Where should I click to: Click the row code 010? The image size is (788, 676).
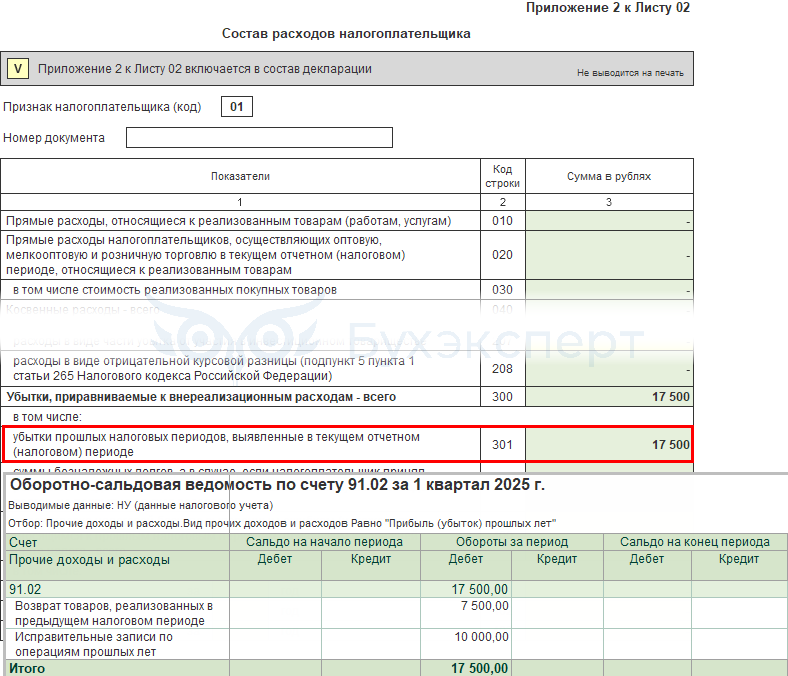(502, 221)
